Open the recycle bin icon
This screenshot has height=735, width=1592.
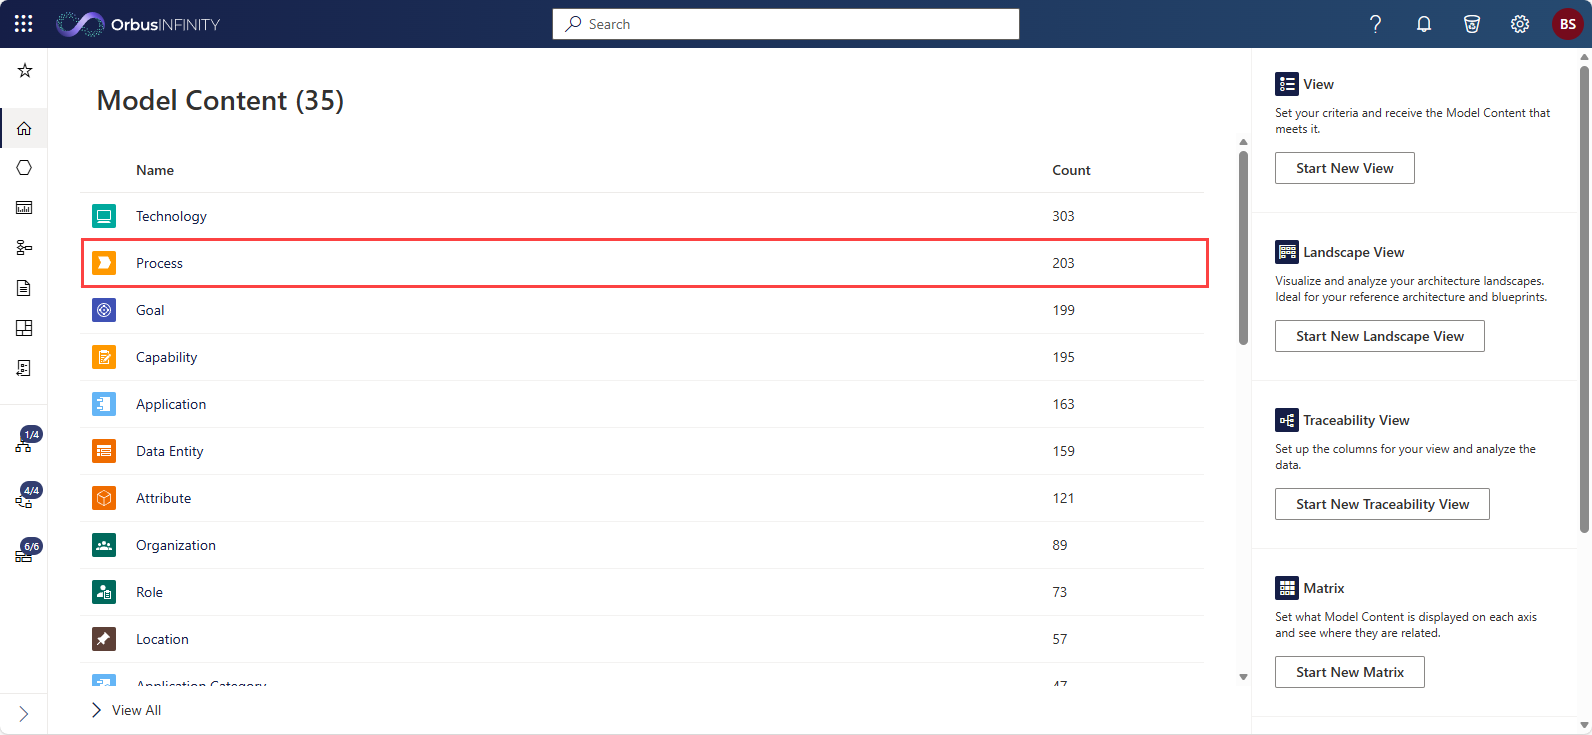(1472, 24)
